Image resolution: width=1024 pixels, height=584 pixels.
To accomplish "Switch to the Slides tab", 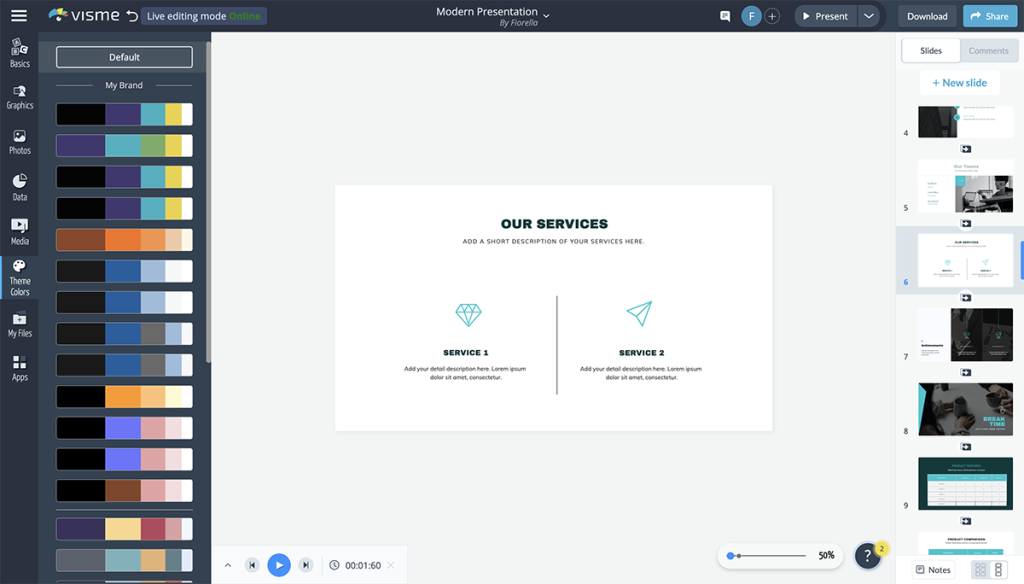I will (x=931, y=49).
